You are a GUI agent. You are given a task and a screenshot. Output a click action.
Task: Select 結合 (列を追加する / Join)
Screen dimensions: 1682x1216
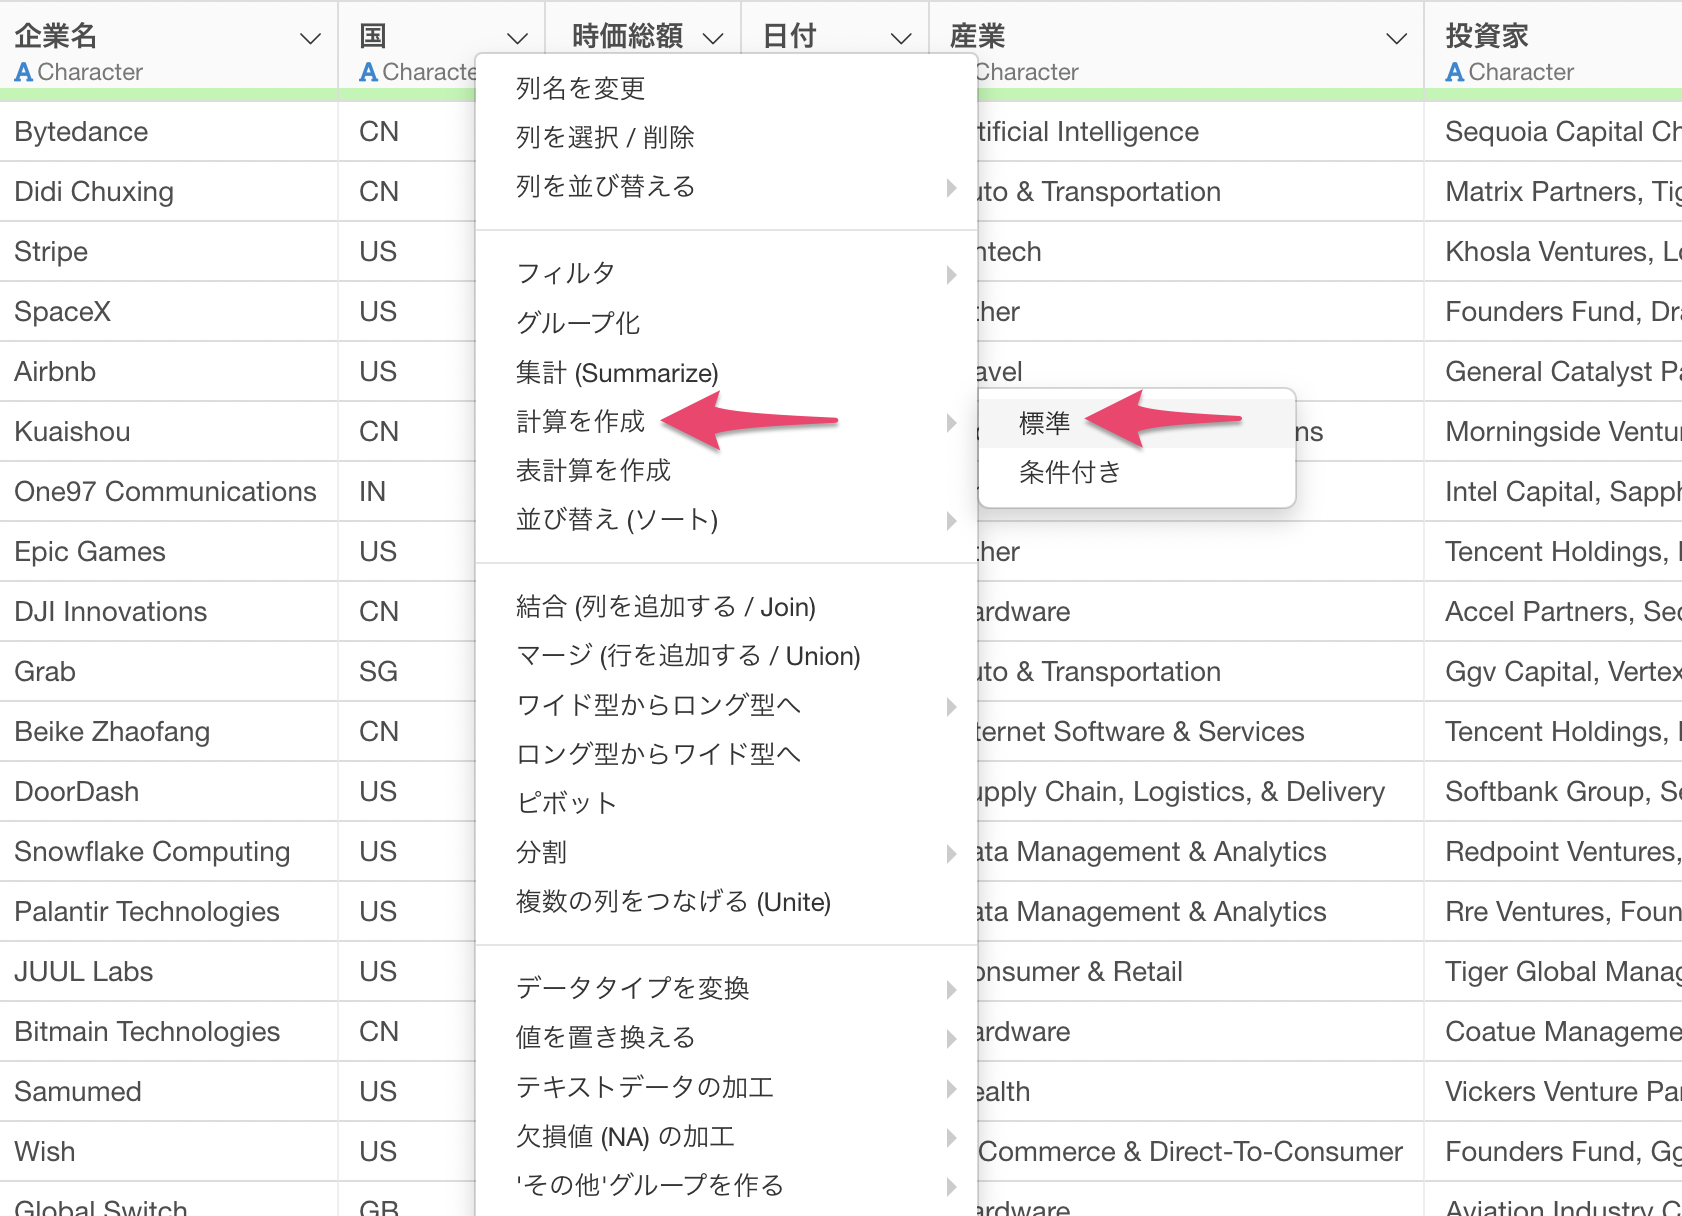coord(666,606)
